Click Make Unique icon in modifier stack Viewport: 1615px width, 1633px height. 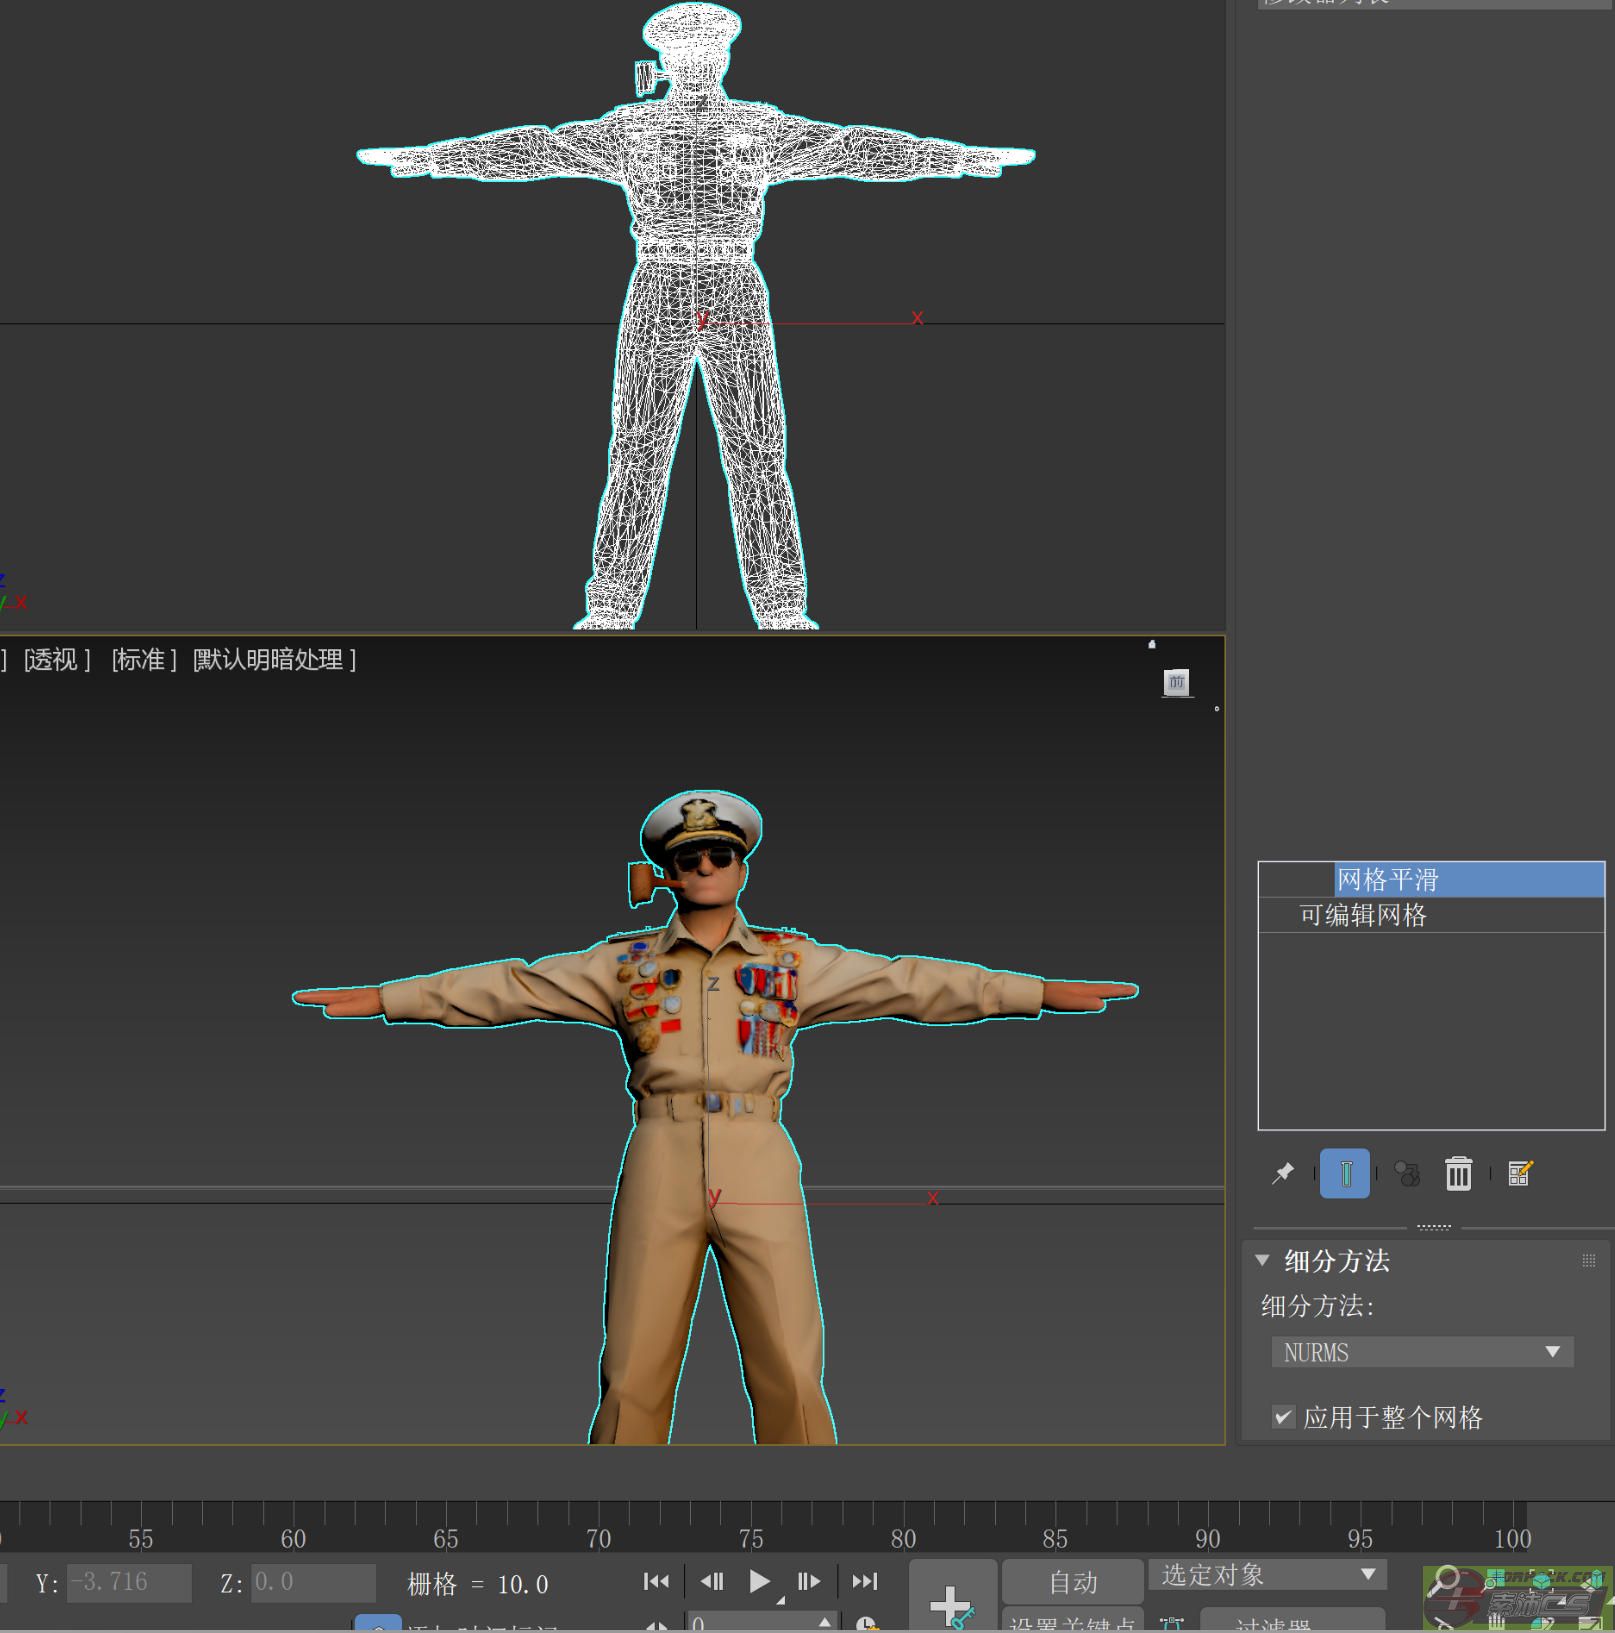click(x=1407, y=1173)
